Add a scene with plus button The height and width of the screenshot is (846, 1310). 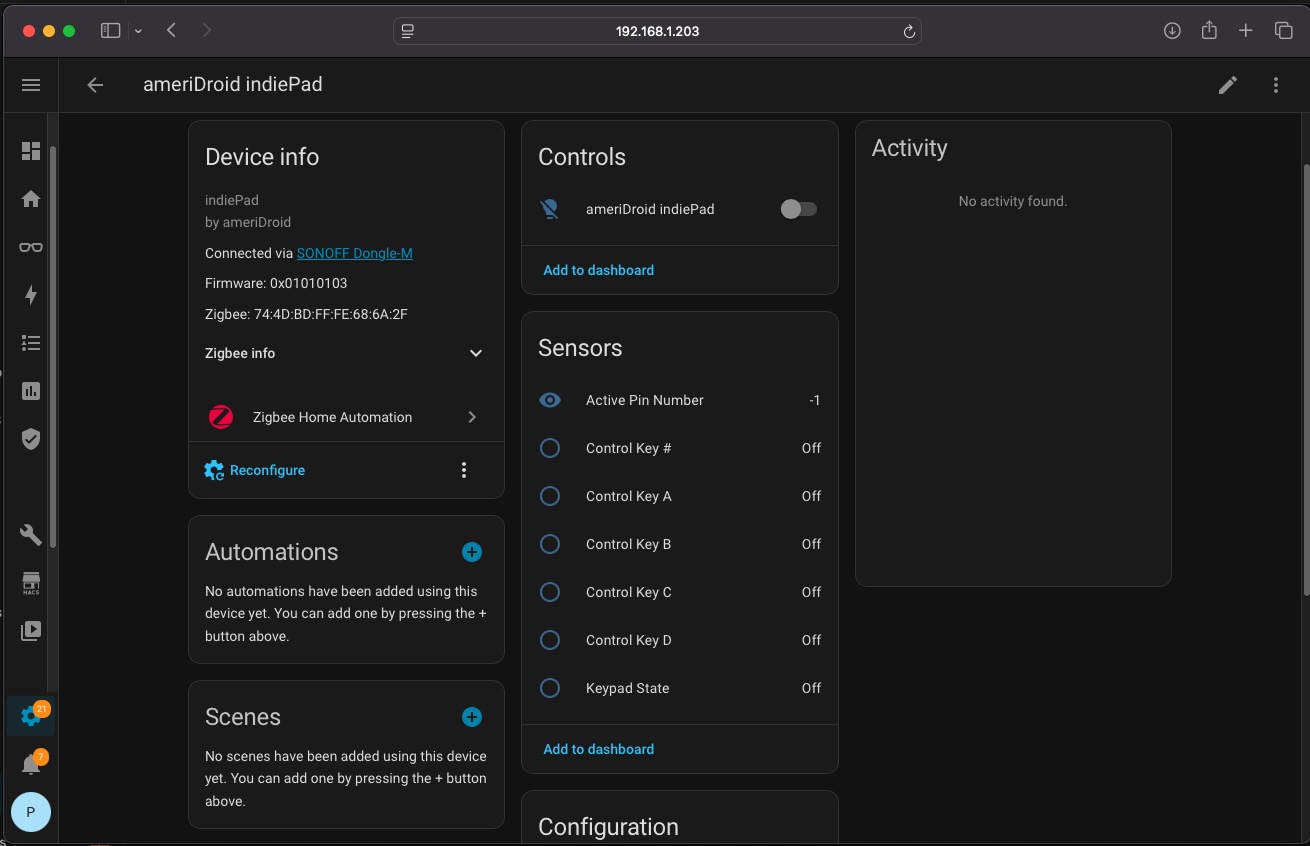coord(472,717)
